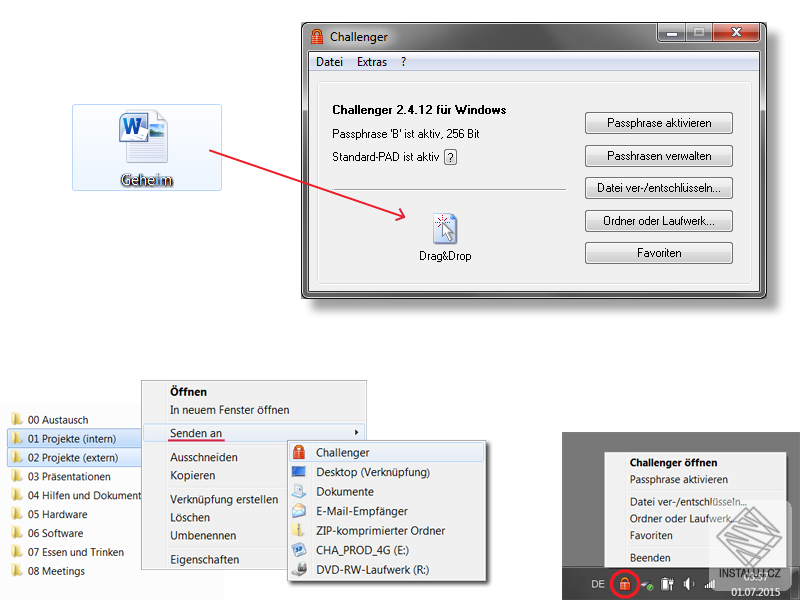Select the 02 Projekte (extern) folder
The width and height of the screenshot is (800, 600).
[74, 457]
